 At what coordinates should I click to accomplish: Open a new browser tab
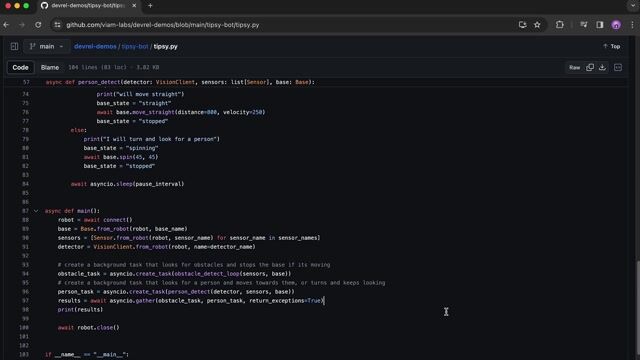tap(150, 6)
